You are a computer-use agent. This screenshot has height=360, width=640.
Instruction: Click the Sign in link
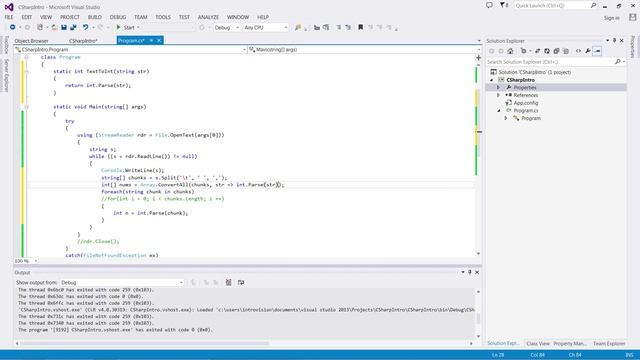click(x=611, y=18)
